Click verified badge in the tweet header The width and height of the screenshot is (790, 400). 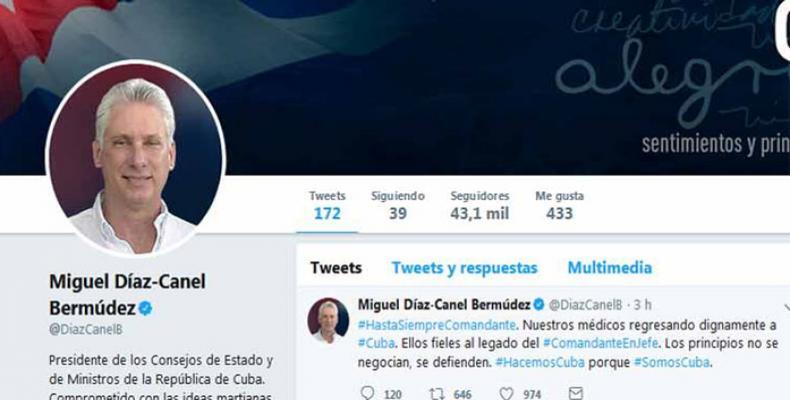click(539, 304)
